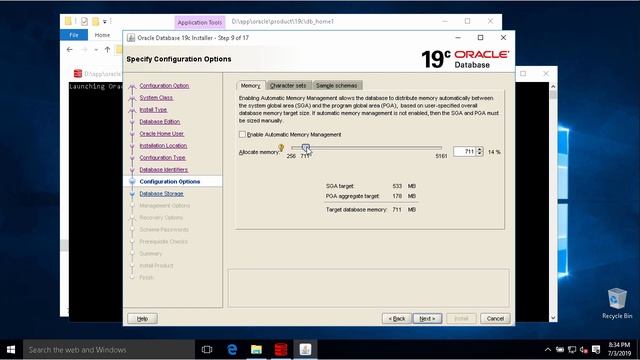The image size is (640, 360).
Task: Go to the Configuration Option step
Action: pos(164,86)
